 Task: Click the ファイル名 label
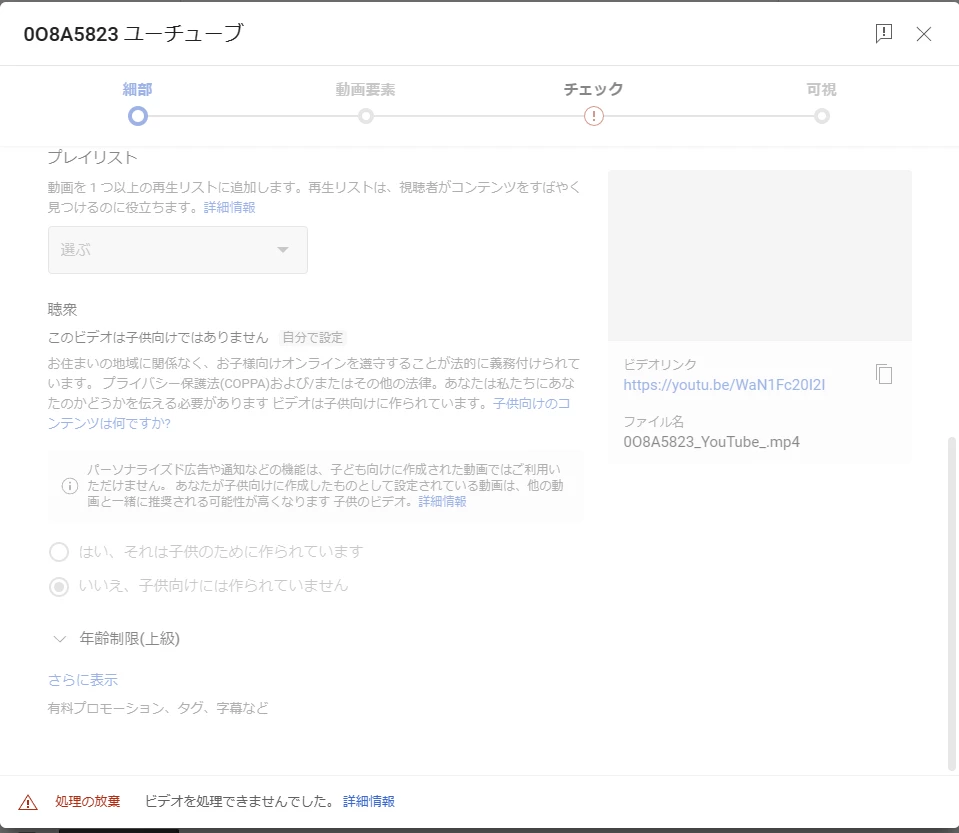coord(653,421)
